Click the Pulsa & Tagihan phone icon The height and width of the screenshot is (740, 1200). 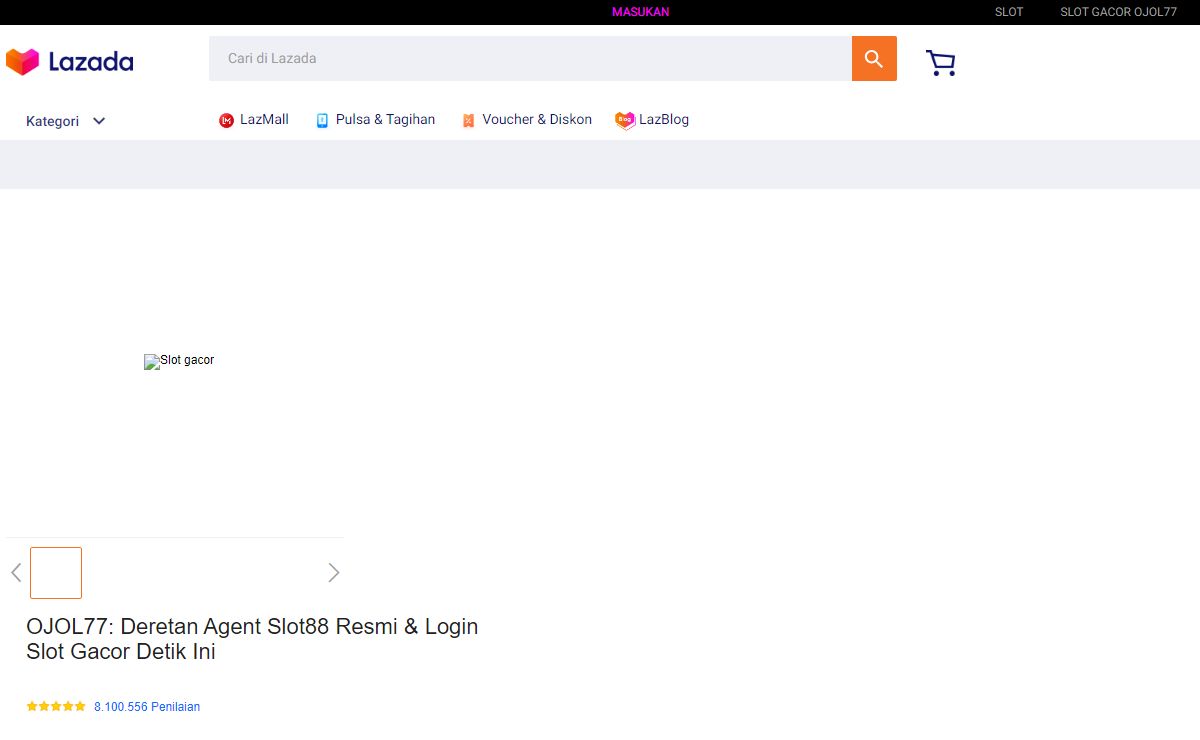pos(322,120)
